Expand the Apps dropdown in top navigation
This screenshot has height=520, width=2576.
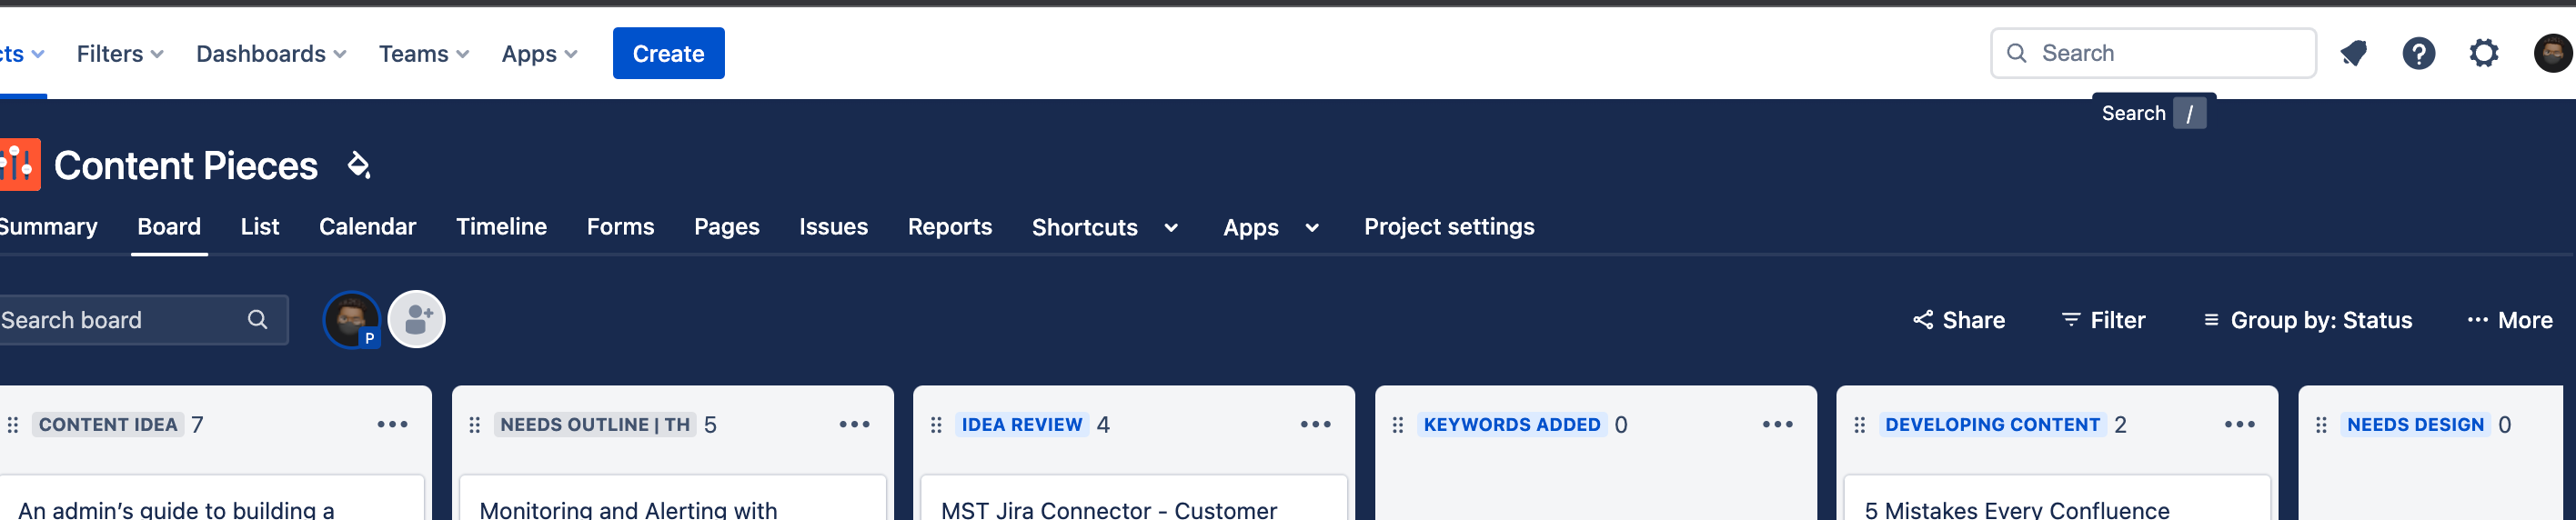click(540, 54)
